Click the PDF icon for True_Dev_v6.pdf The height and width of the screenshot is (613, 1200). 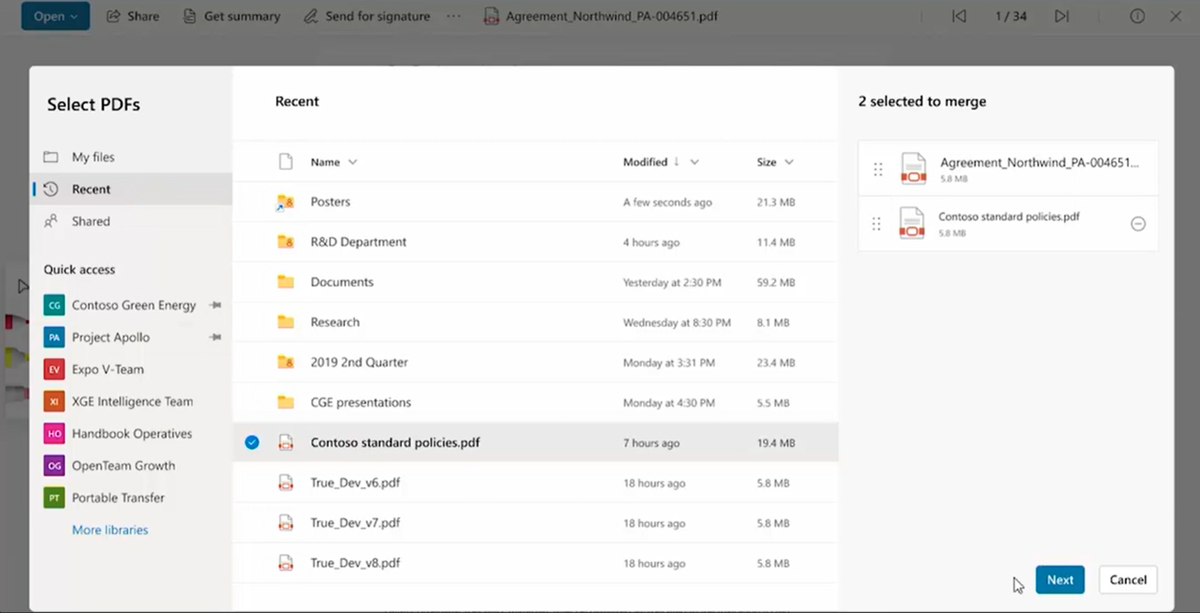pyautogui.click(x=286, y=483)
